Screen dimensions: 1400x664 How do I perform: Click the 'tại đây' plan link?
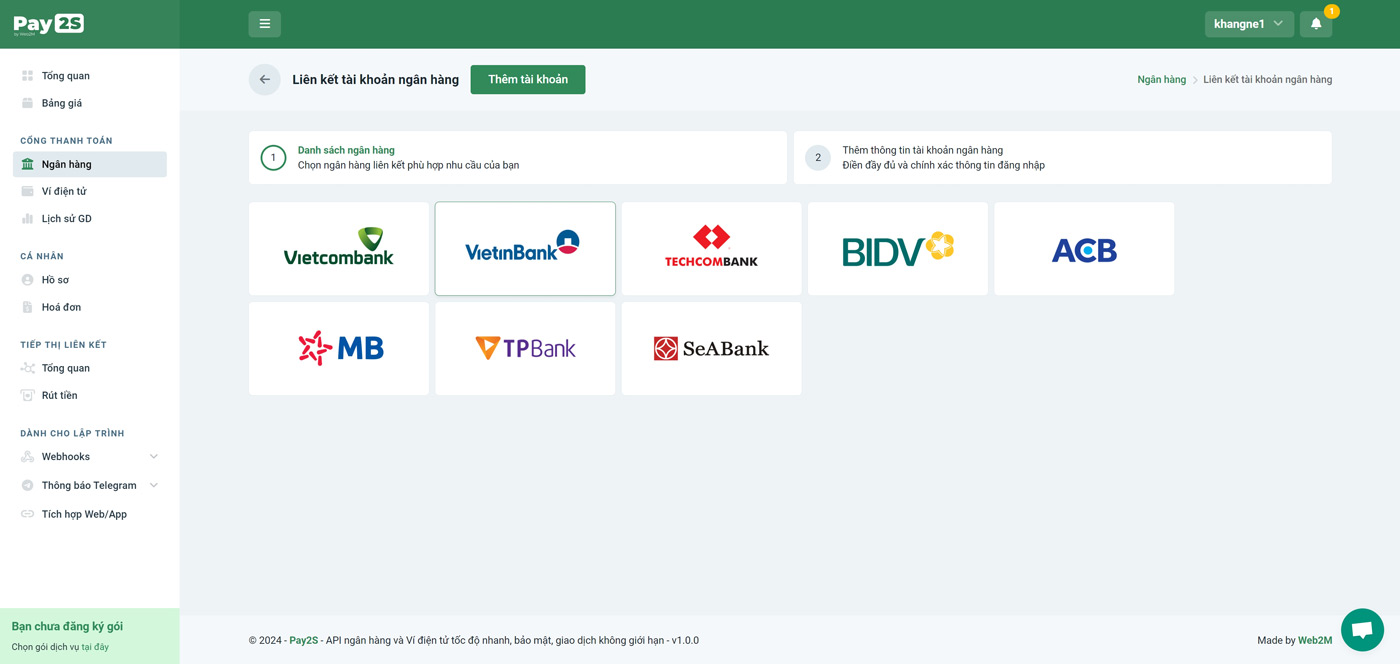pyautogui.click(x=95, y=647)
